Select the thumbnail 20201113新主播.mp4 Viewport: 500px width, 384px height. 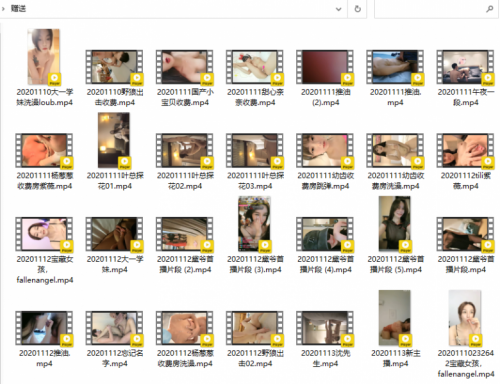[x=395, y=318]
